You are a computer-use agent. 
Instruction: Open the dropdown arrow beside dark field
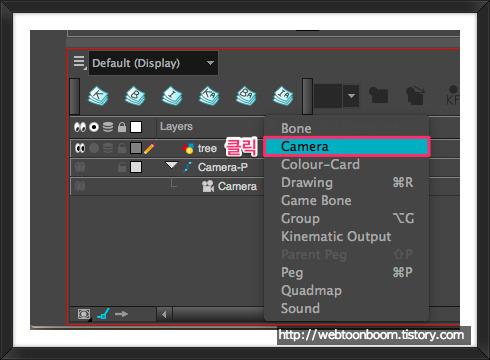[351, 96]
